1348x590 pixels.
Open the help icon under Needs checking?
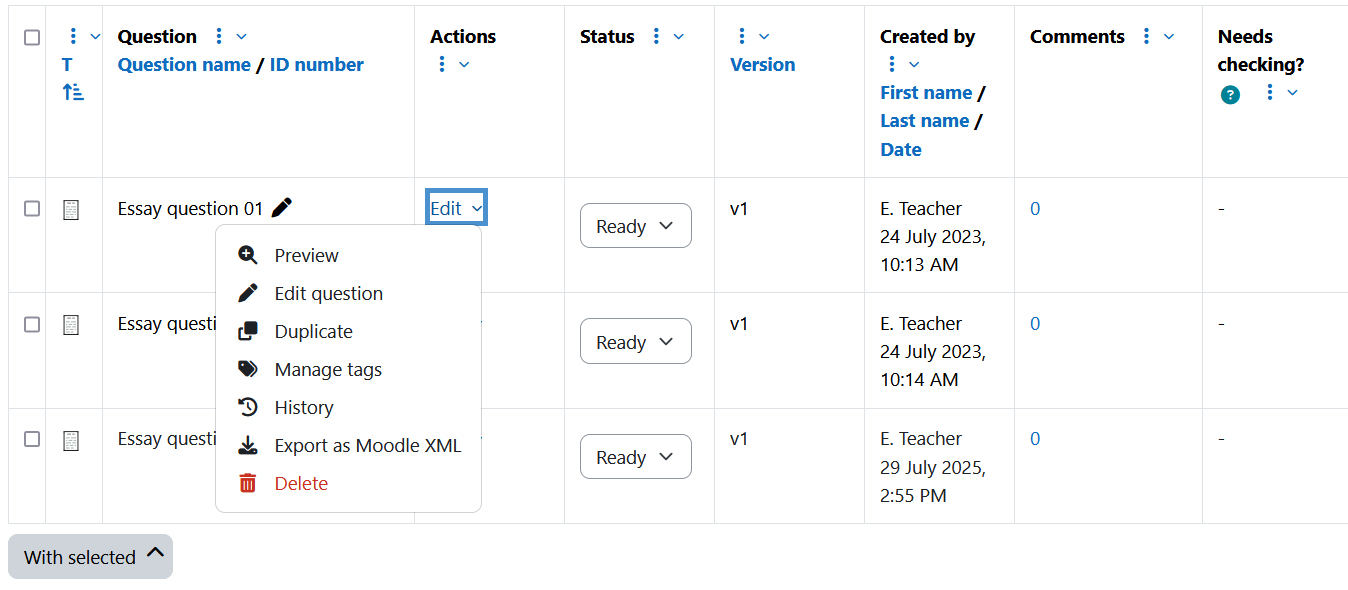1231,95
